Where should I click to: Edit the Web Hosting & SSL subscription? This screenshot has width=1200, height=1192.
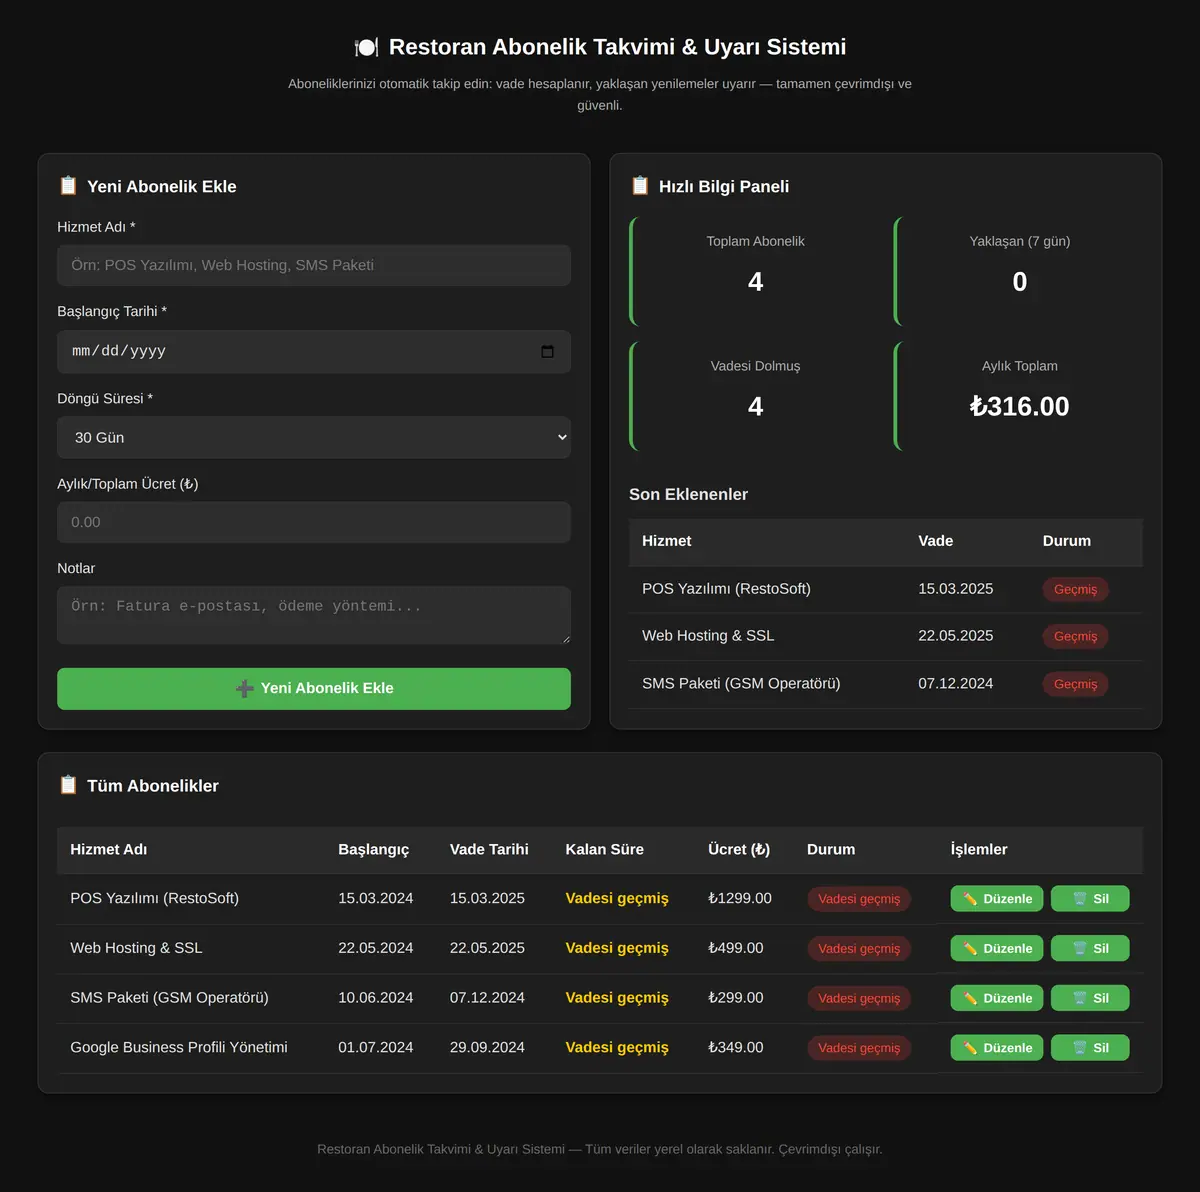[x=997, y=948]
